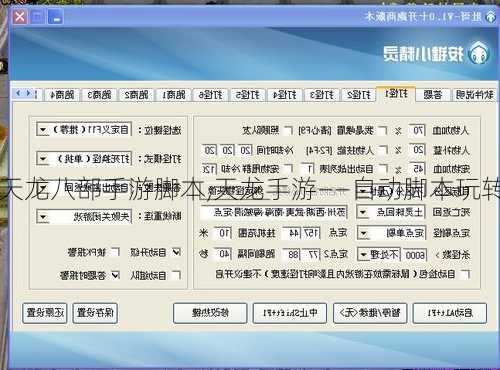Click 修改热键 button
Image resolution: width=500 pixels, height=370 pixels.
coord(210,313)
